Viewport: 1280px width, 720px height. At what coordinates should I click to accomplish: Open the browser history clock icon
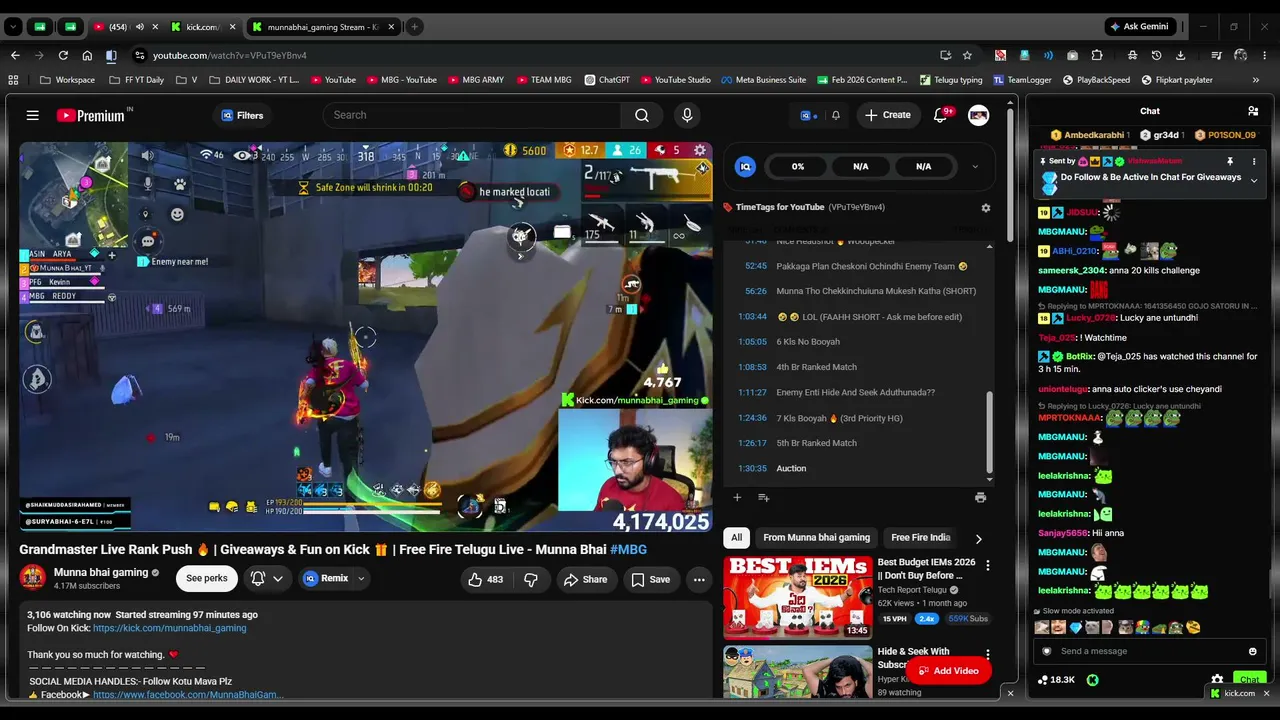point(1156,55)
